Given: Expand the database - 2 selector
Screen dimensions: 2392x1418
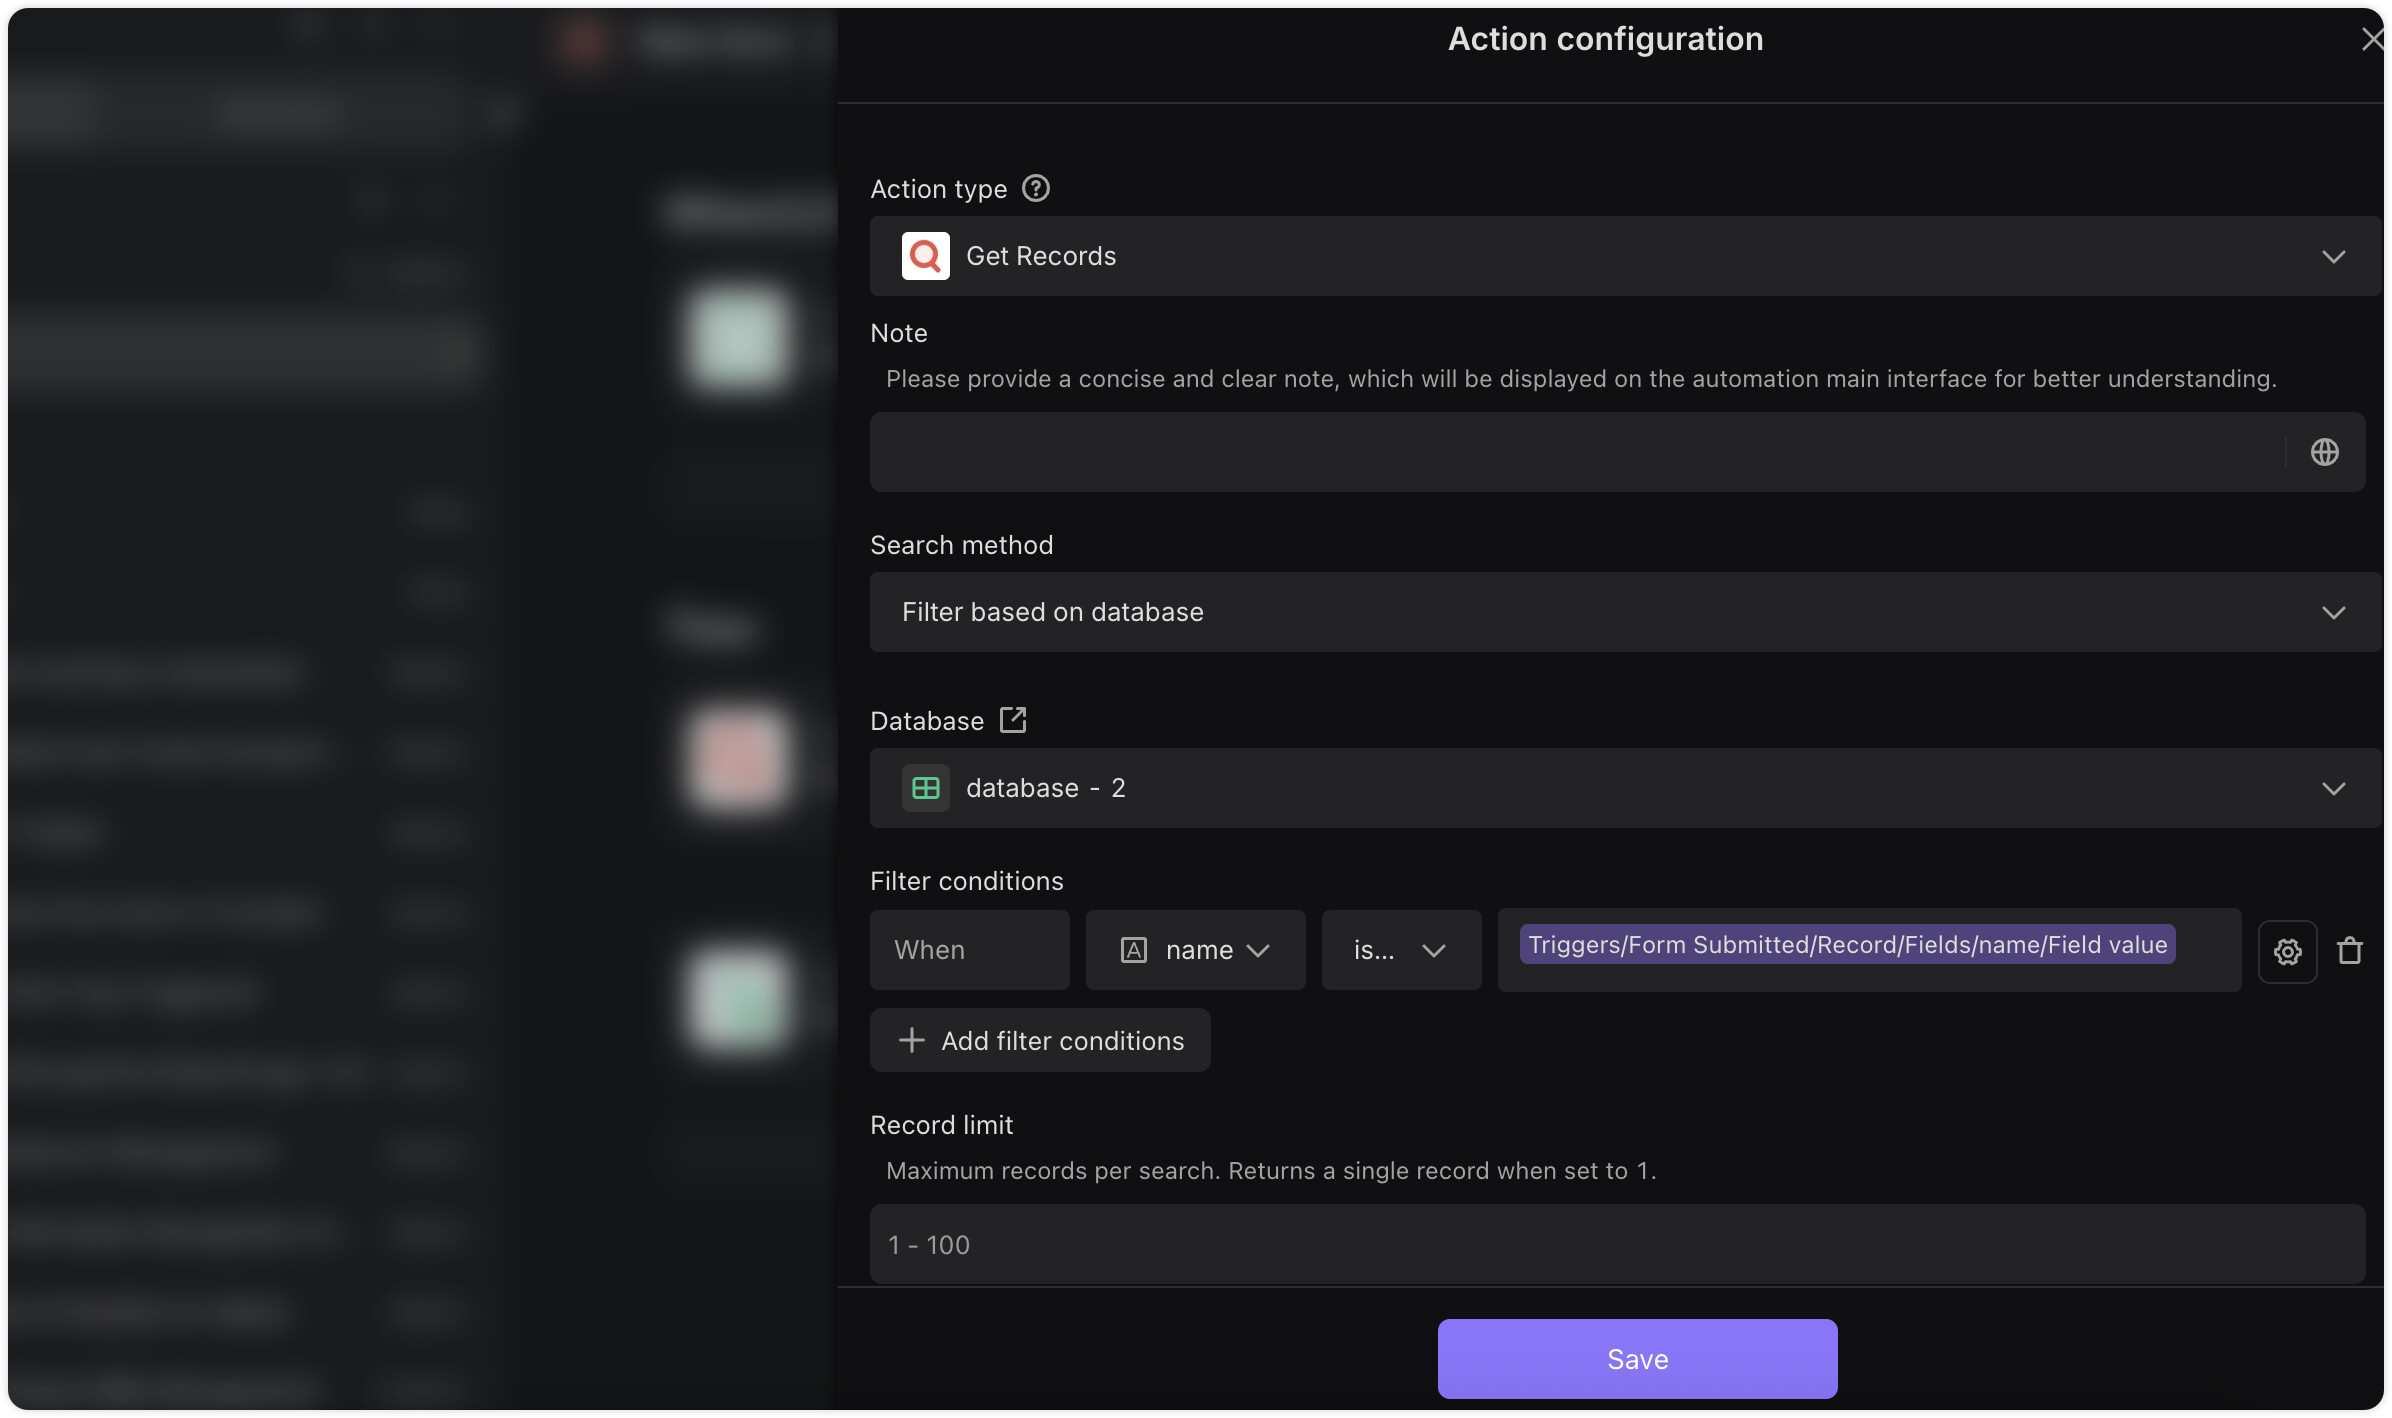Looking at the screenshot, I should pos(1625,788).
